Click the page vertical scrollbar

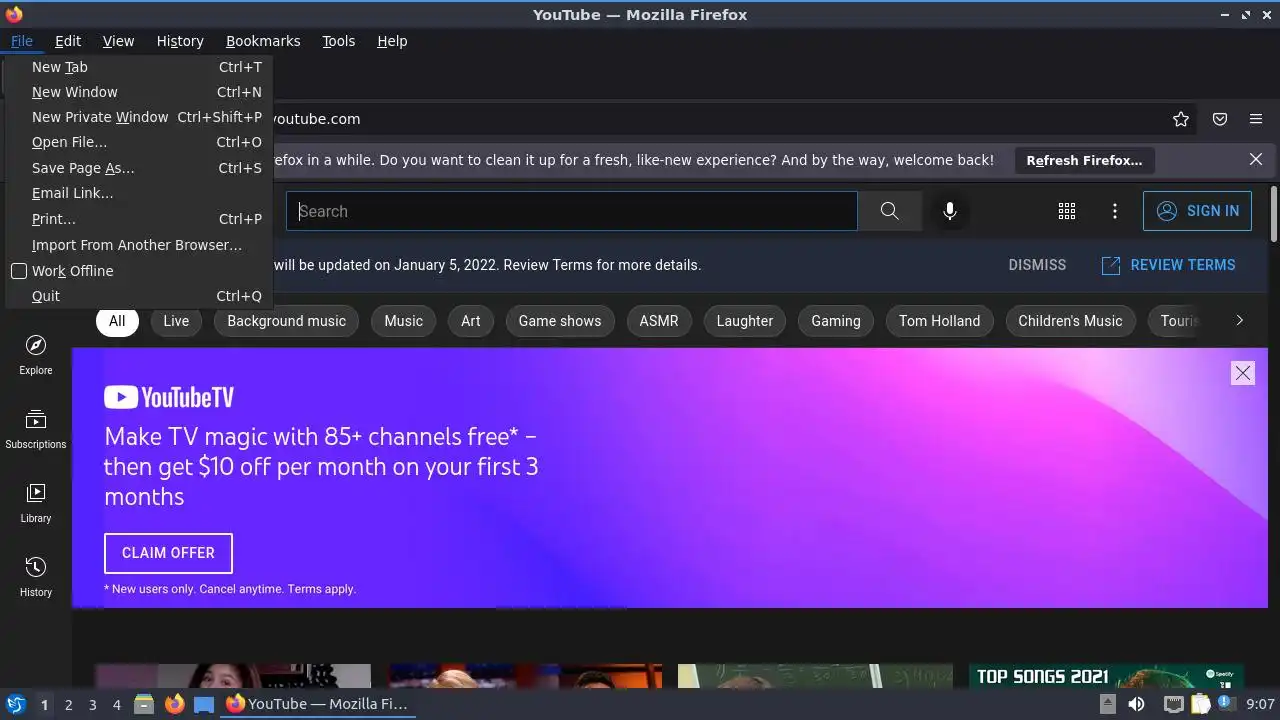[1274, 213]
